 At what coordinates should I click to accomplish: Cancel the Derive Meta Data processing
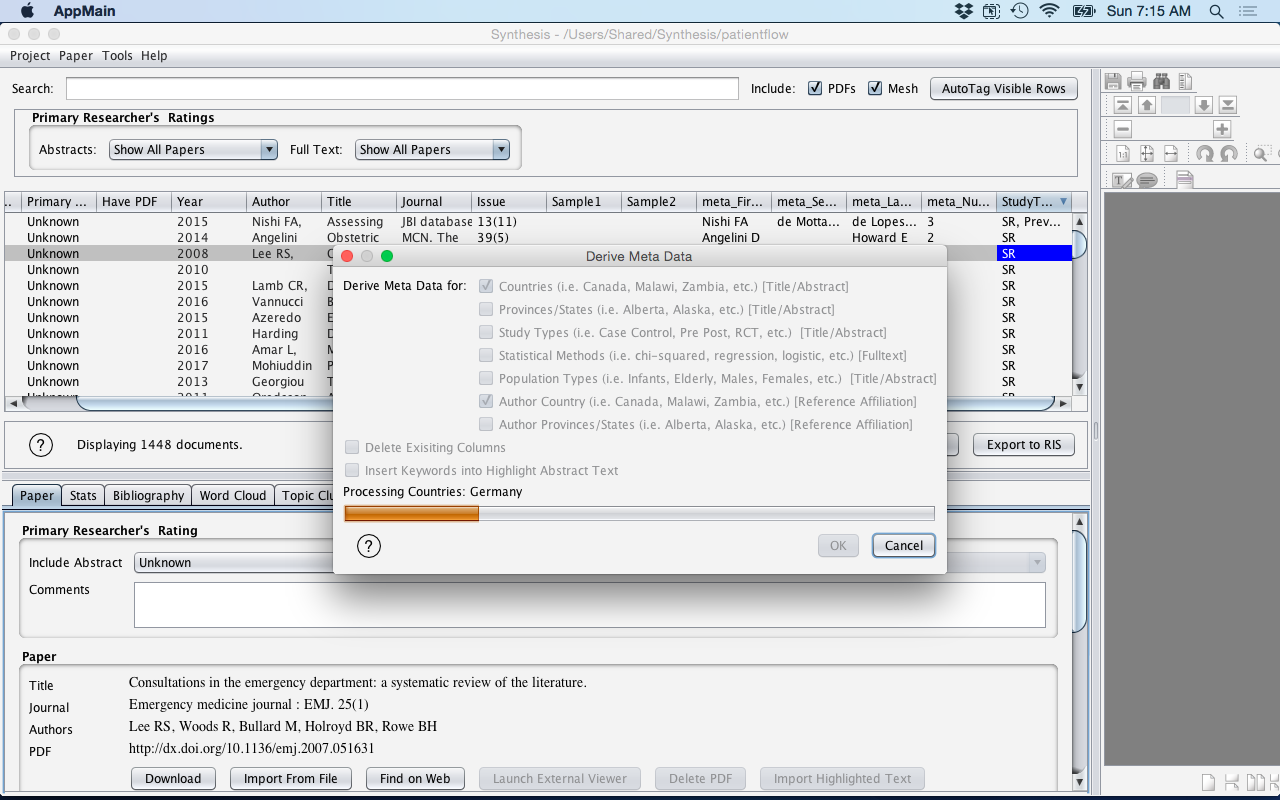click(903, 545)
